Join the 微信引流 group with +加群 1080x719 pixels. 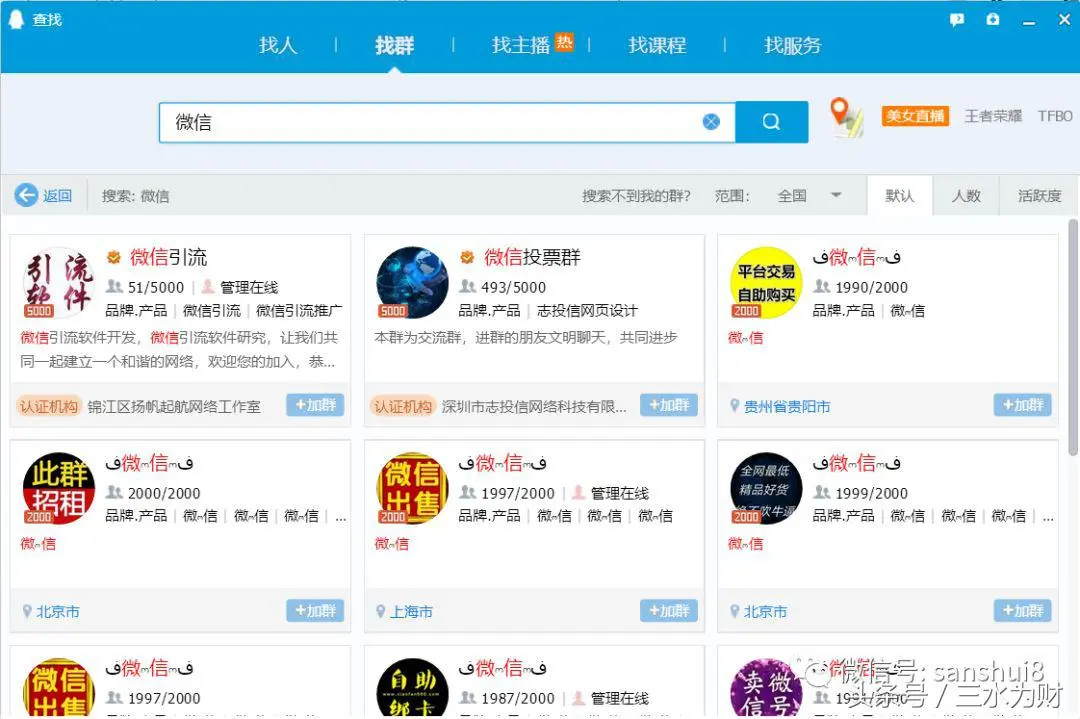point(315,405)
